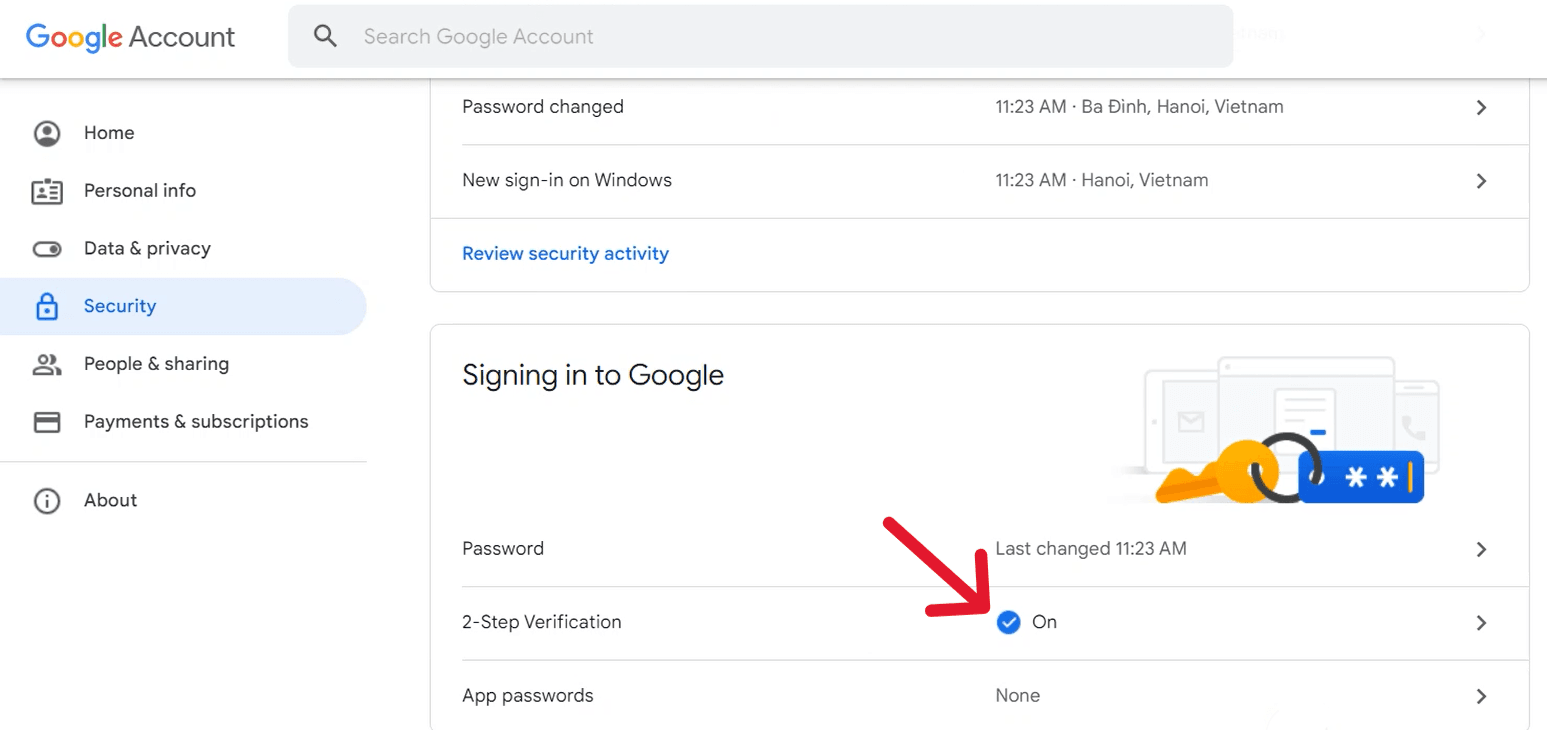The width and height of the screenshot is (1547, 730).
Task: Switch to the Security section
Action: click(x=119, y=306)
